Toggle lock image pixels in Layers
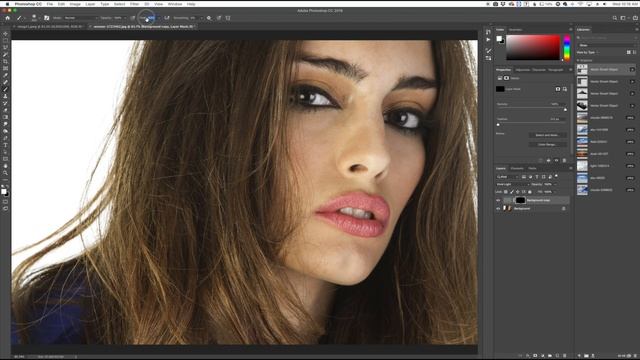The image size is (640, 360). pos(512,192)
